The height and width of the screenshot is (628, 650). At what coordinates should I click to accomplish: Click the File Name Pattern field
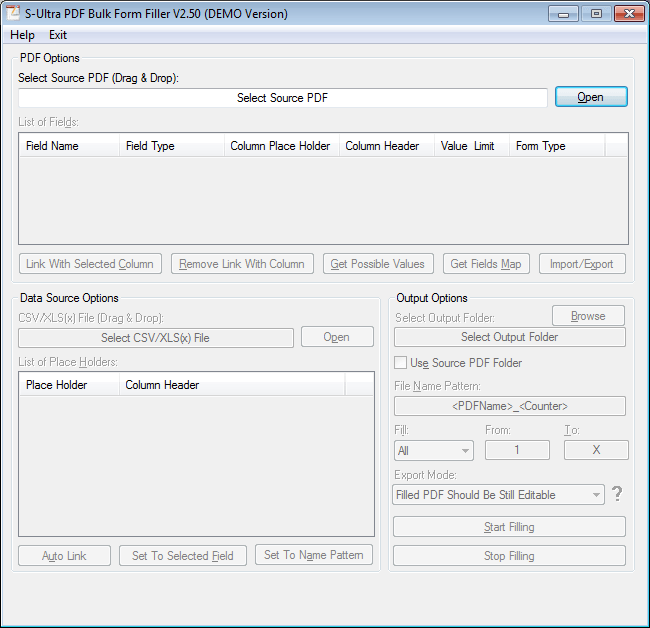509,407
